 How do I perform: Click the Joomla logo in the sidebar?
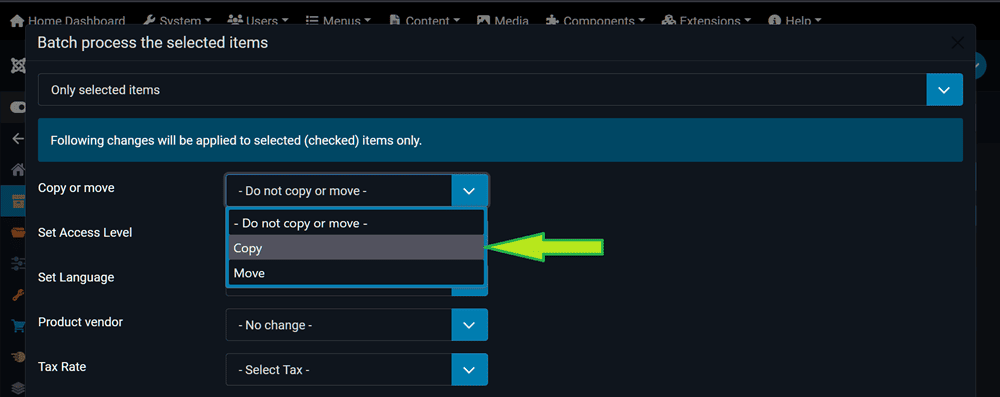point(18,65)
